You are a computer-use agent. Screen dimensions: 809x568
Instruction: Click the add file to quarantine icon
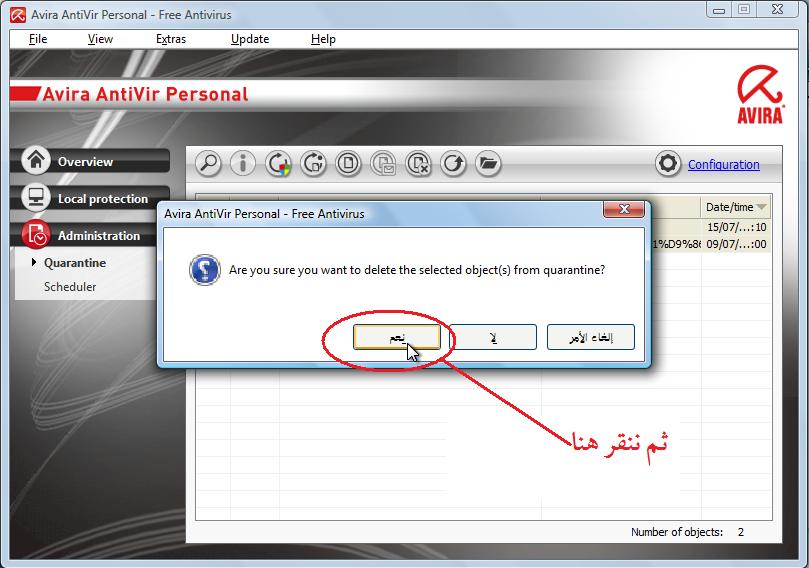[x=348, y=164]
